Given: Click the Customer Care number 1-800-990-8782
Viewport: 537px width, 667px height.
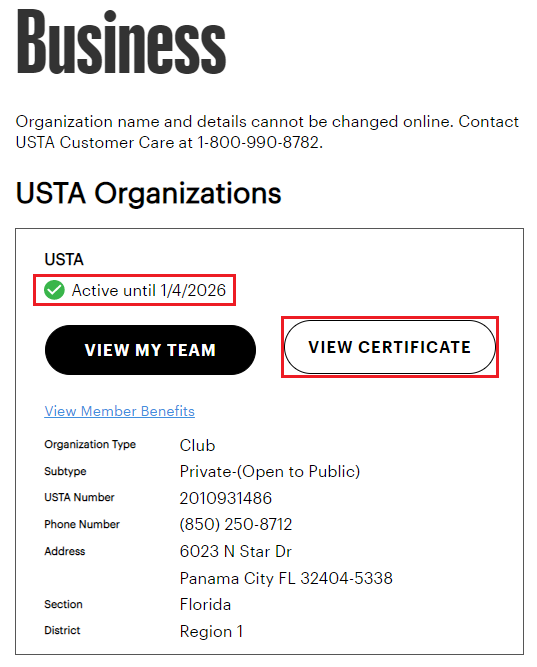Looking at the screenshot, I should coord(258,143).
